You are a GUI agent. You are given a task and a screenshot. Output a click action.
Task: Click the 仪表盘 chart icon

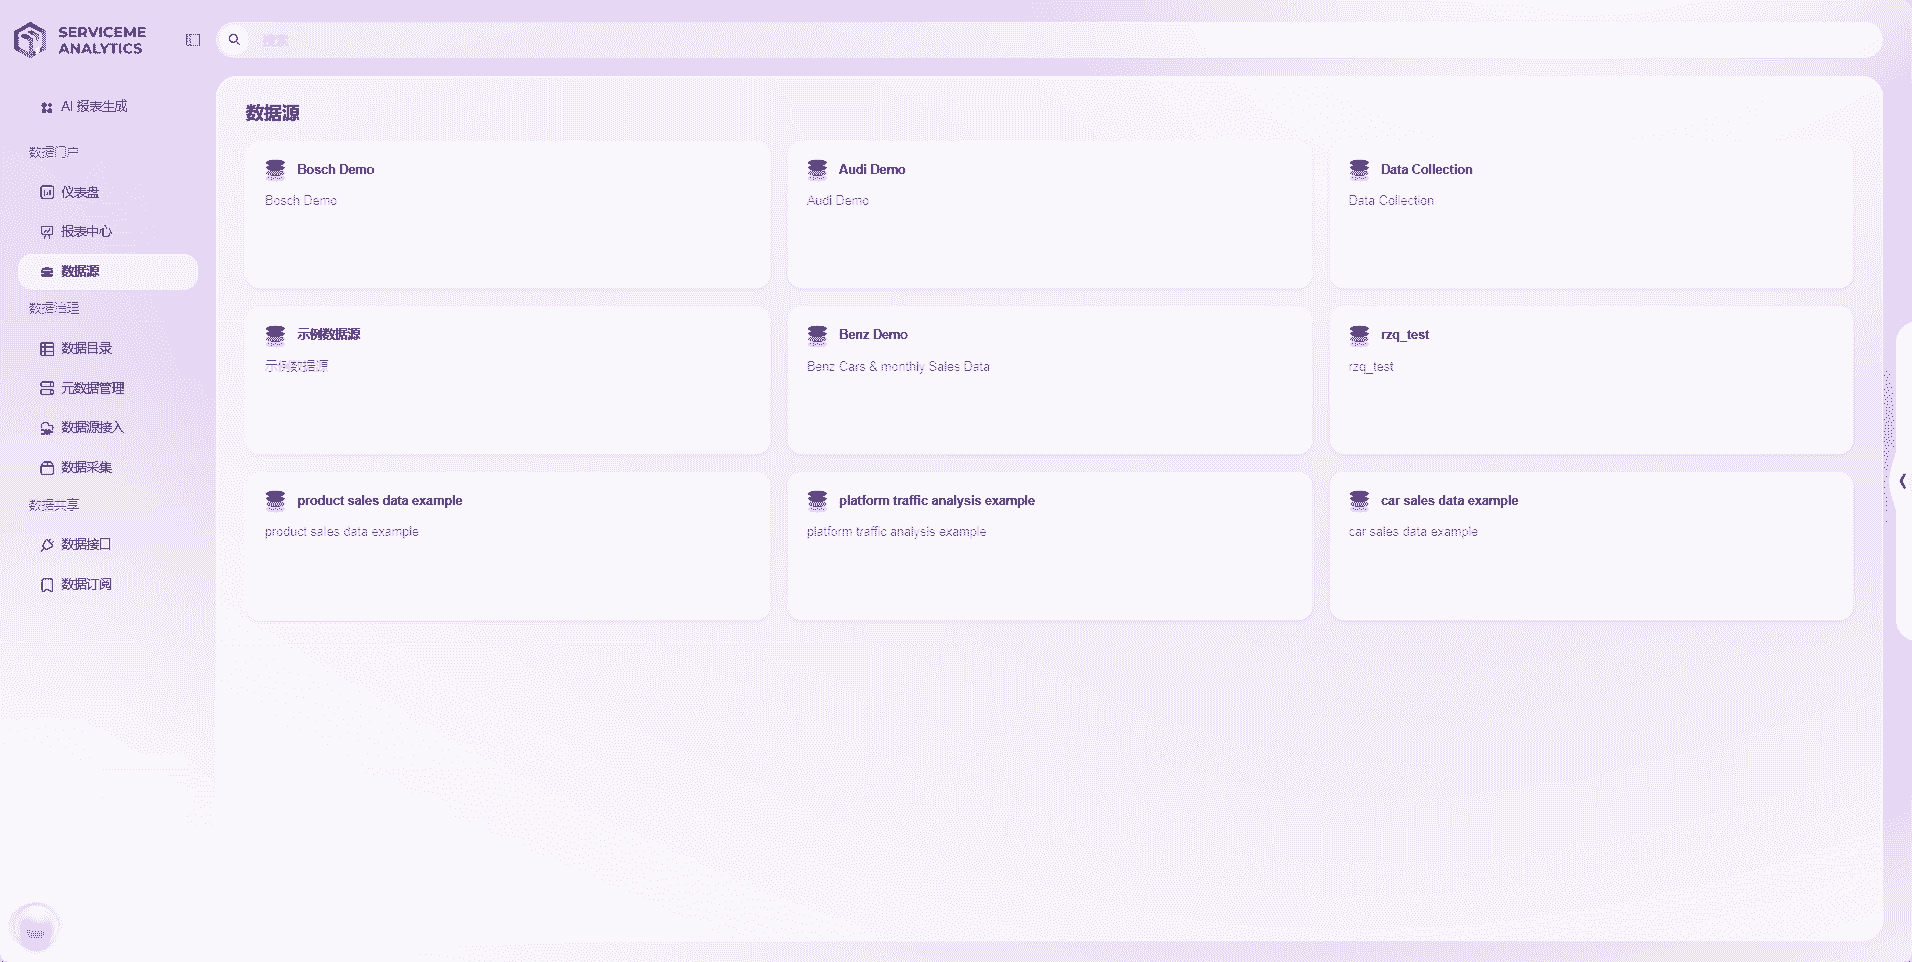47,192
